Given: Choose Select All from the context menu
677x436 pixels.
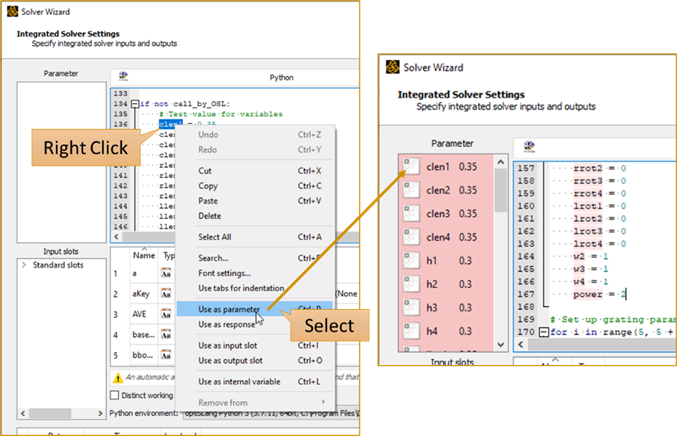Looking at the screenshot, I should coord(256,237).
